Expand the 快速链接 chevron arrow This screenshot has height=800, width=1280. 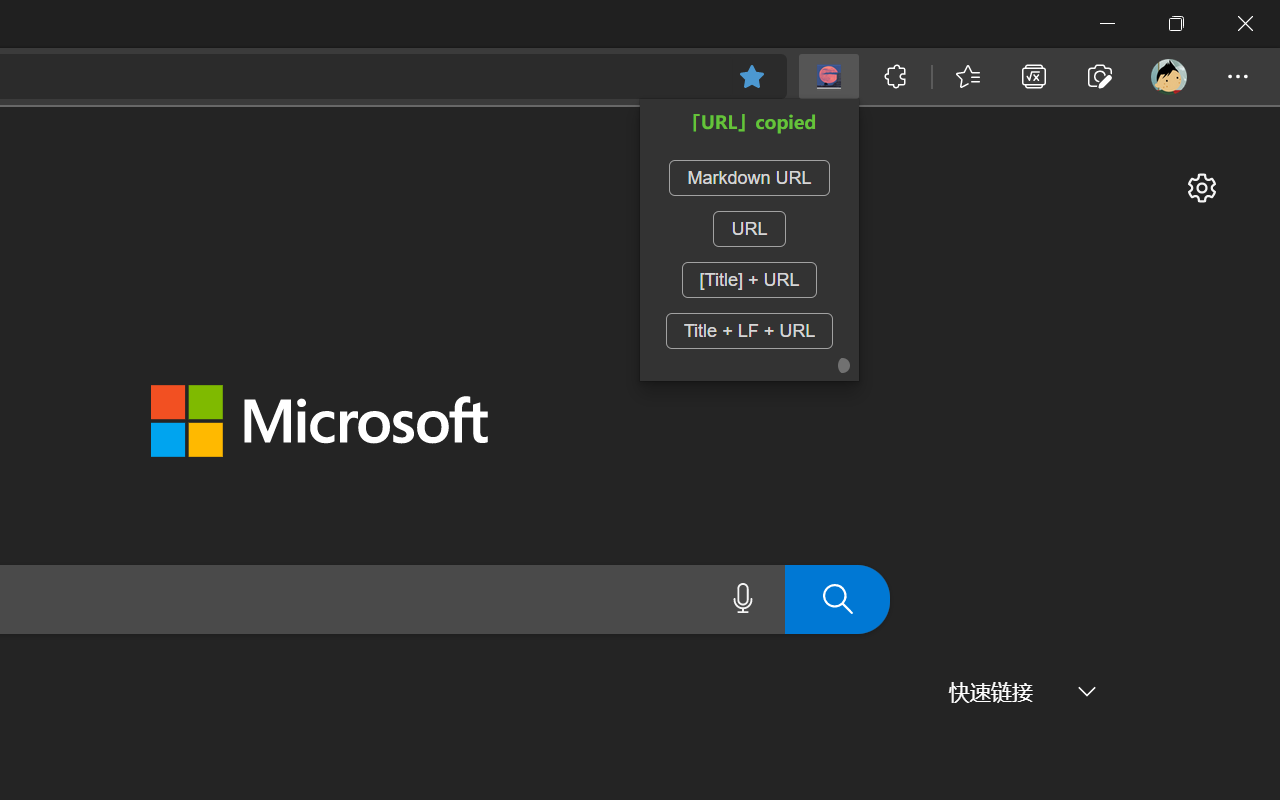(1087, 692)
